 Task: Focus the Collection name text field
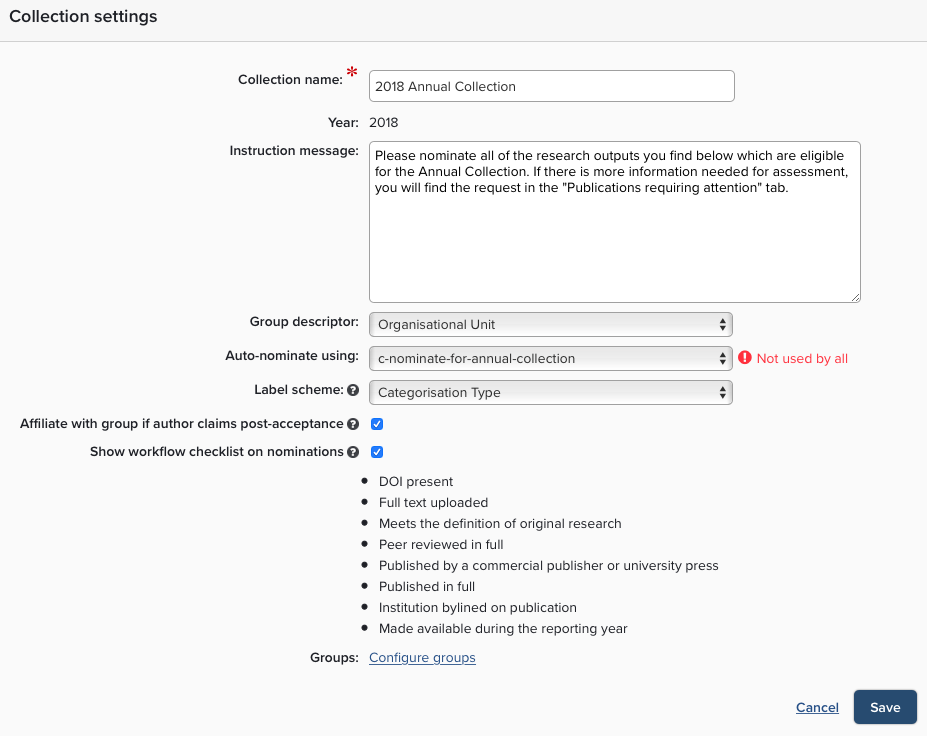pyautogui.click(x=551, y=86)
